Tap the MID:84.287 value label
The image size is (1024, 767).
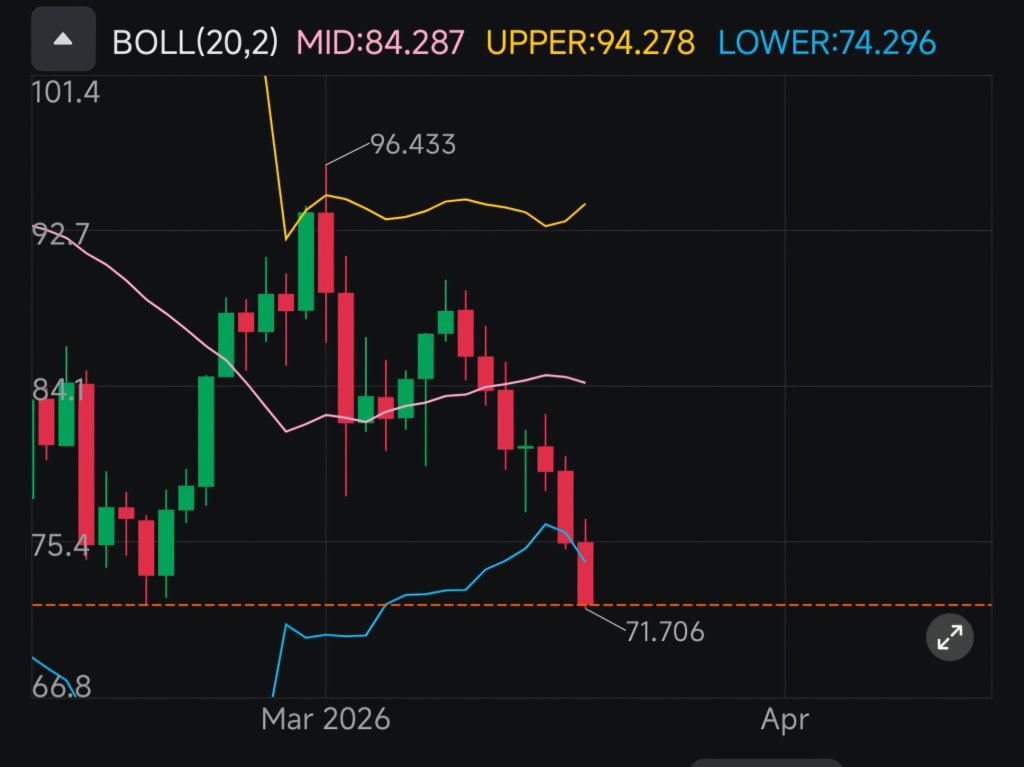click(x=380, y=42)
